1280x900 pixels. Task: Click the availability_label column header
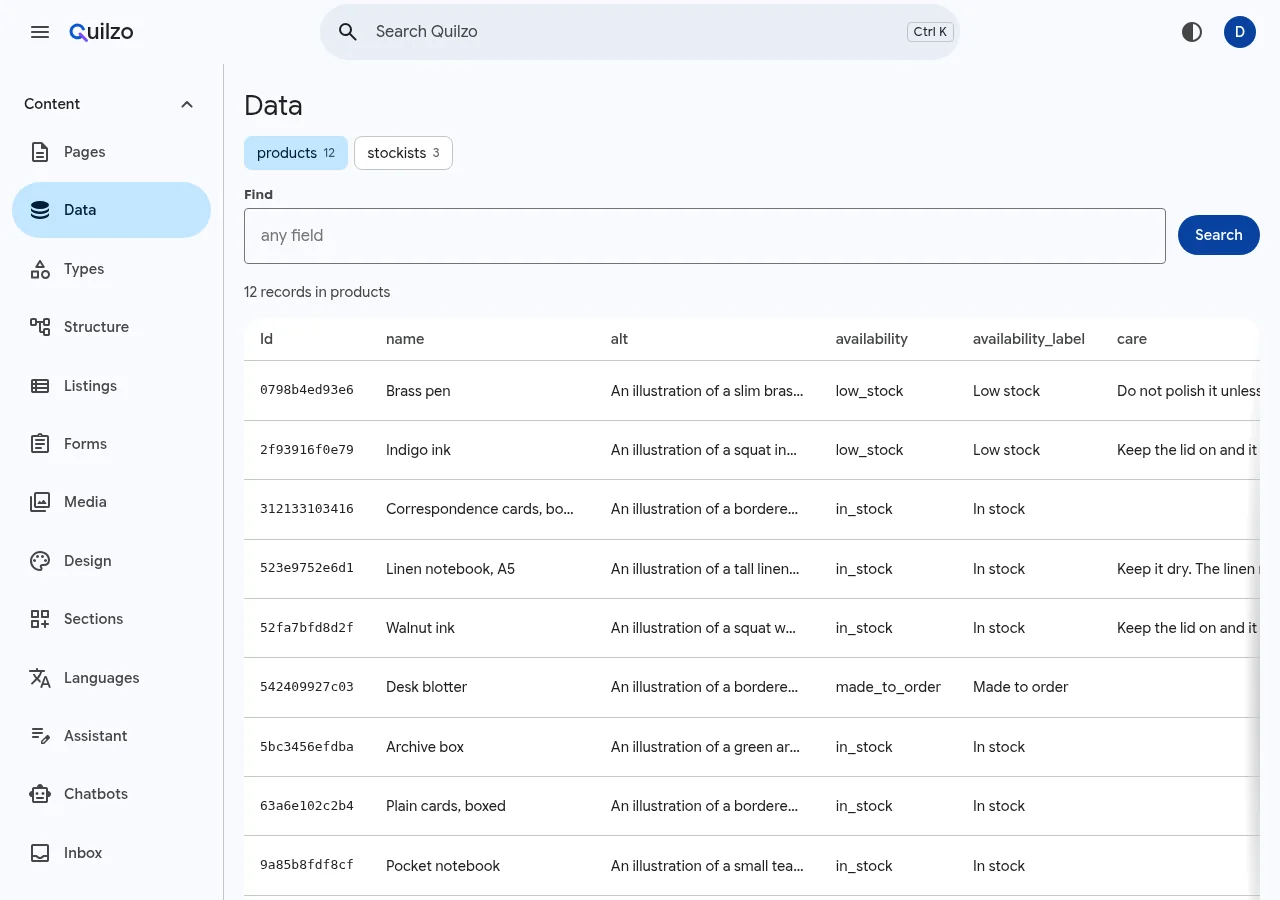1029,339
